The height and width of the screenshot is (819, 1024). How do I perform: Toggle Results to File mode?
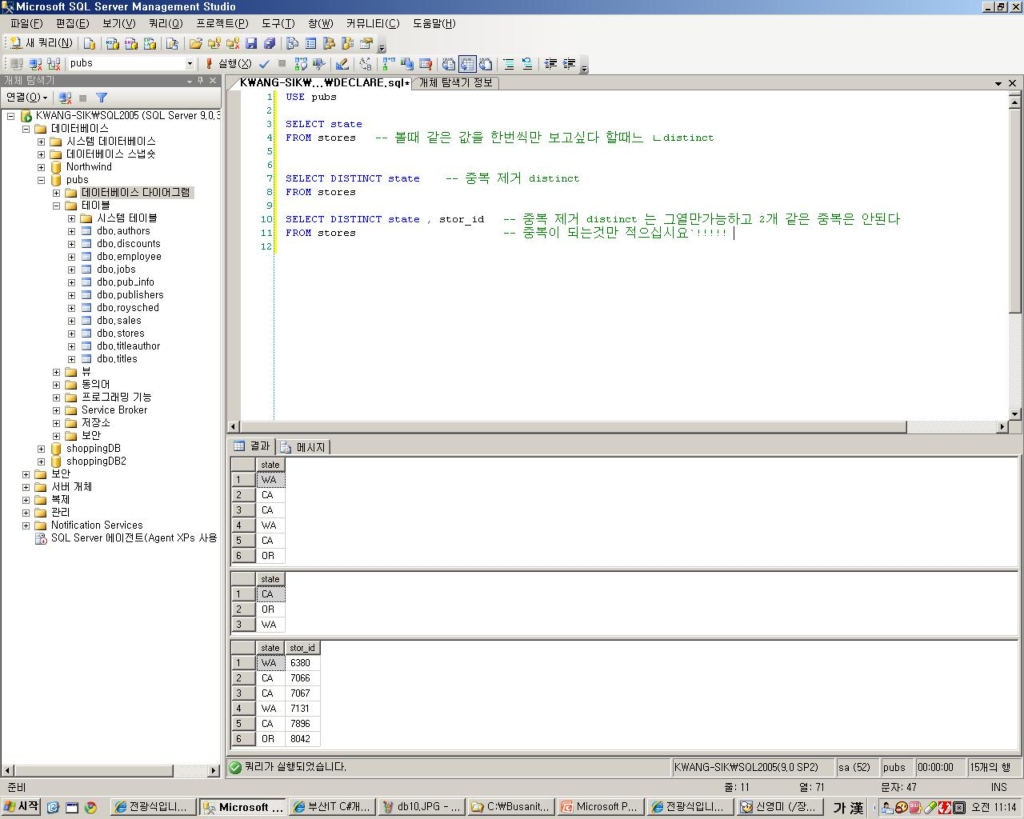[x=485, y=63]
